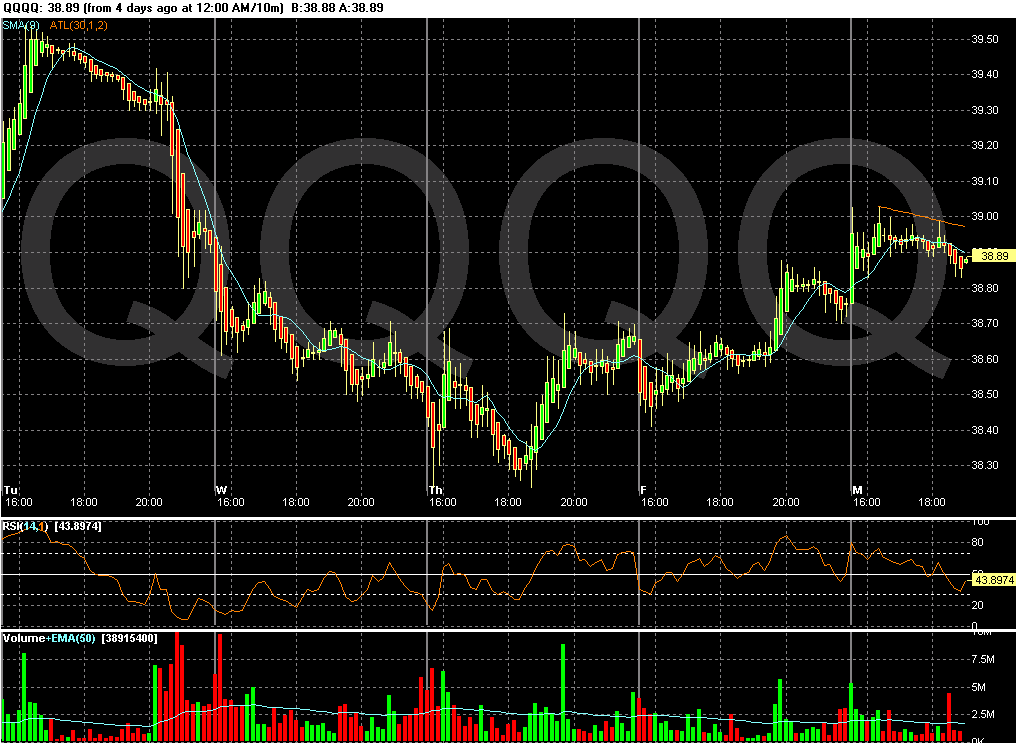This screenshot has width=1017, height=746.
Task: Click the 16:00 time label under M
Action: [x=867, y=502]
